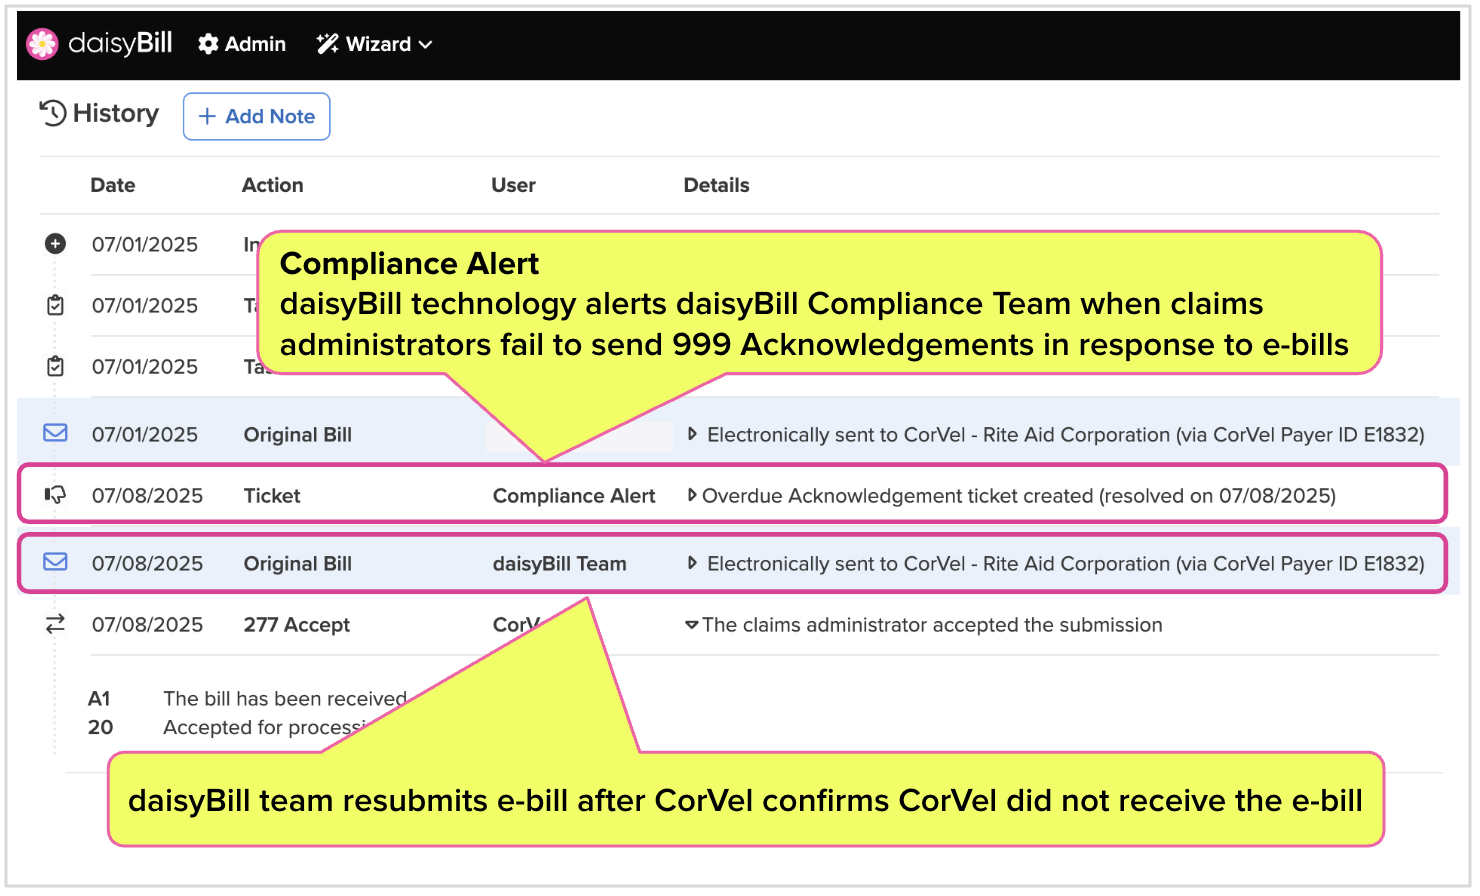Viewport: 1480px width, 896px height.
Task: Click the History clock icon
Action: point(53,113)
